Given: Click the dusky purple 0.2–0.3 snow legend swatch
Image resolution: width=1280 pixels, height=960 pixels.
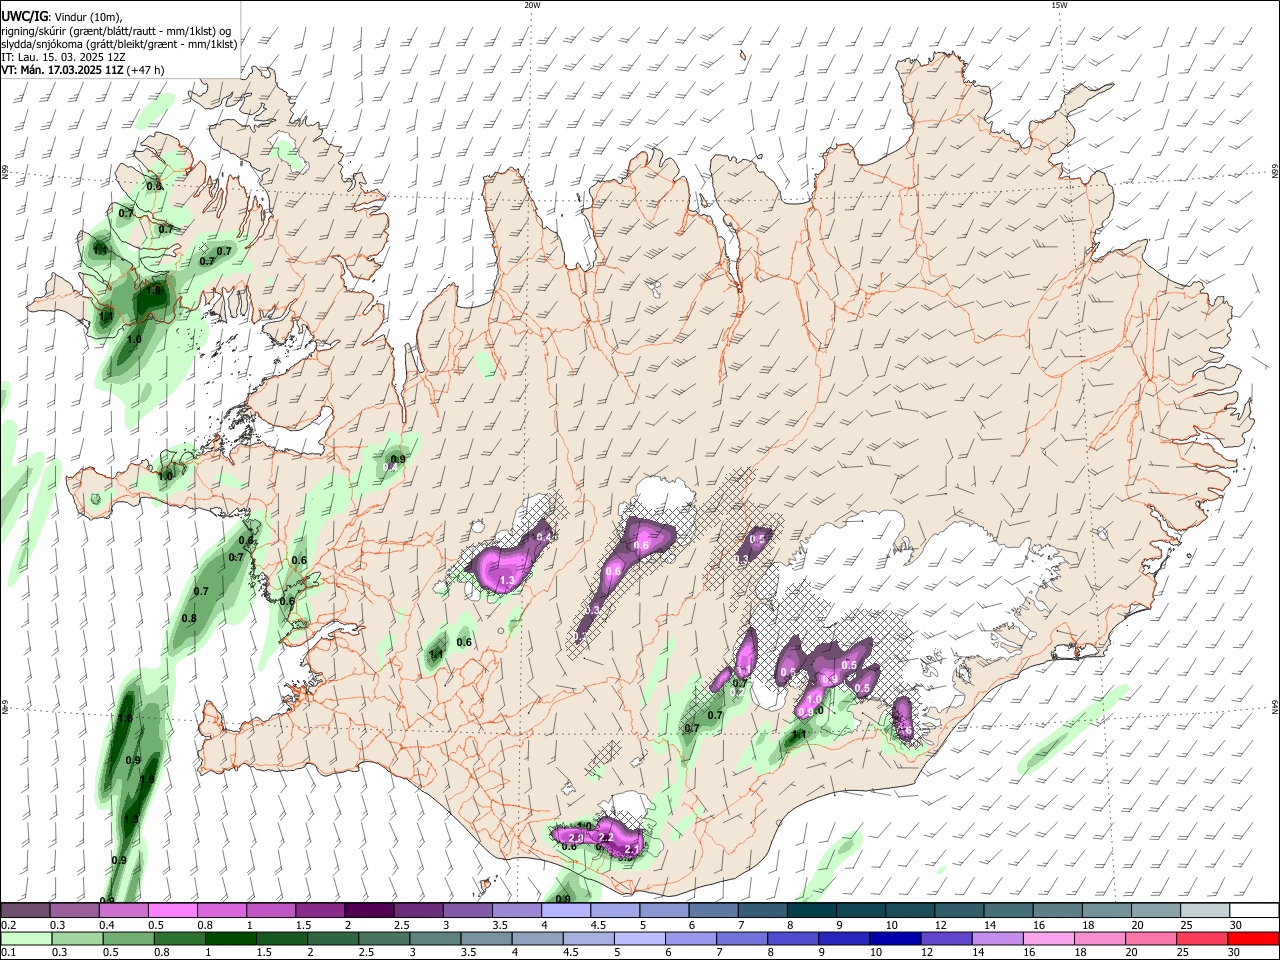Looking at the screenshot, I should coord(26,911).
